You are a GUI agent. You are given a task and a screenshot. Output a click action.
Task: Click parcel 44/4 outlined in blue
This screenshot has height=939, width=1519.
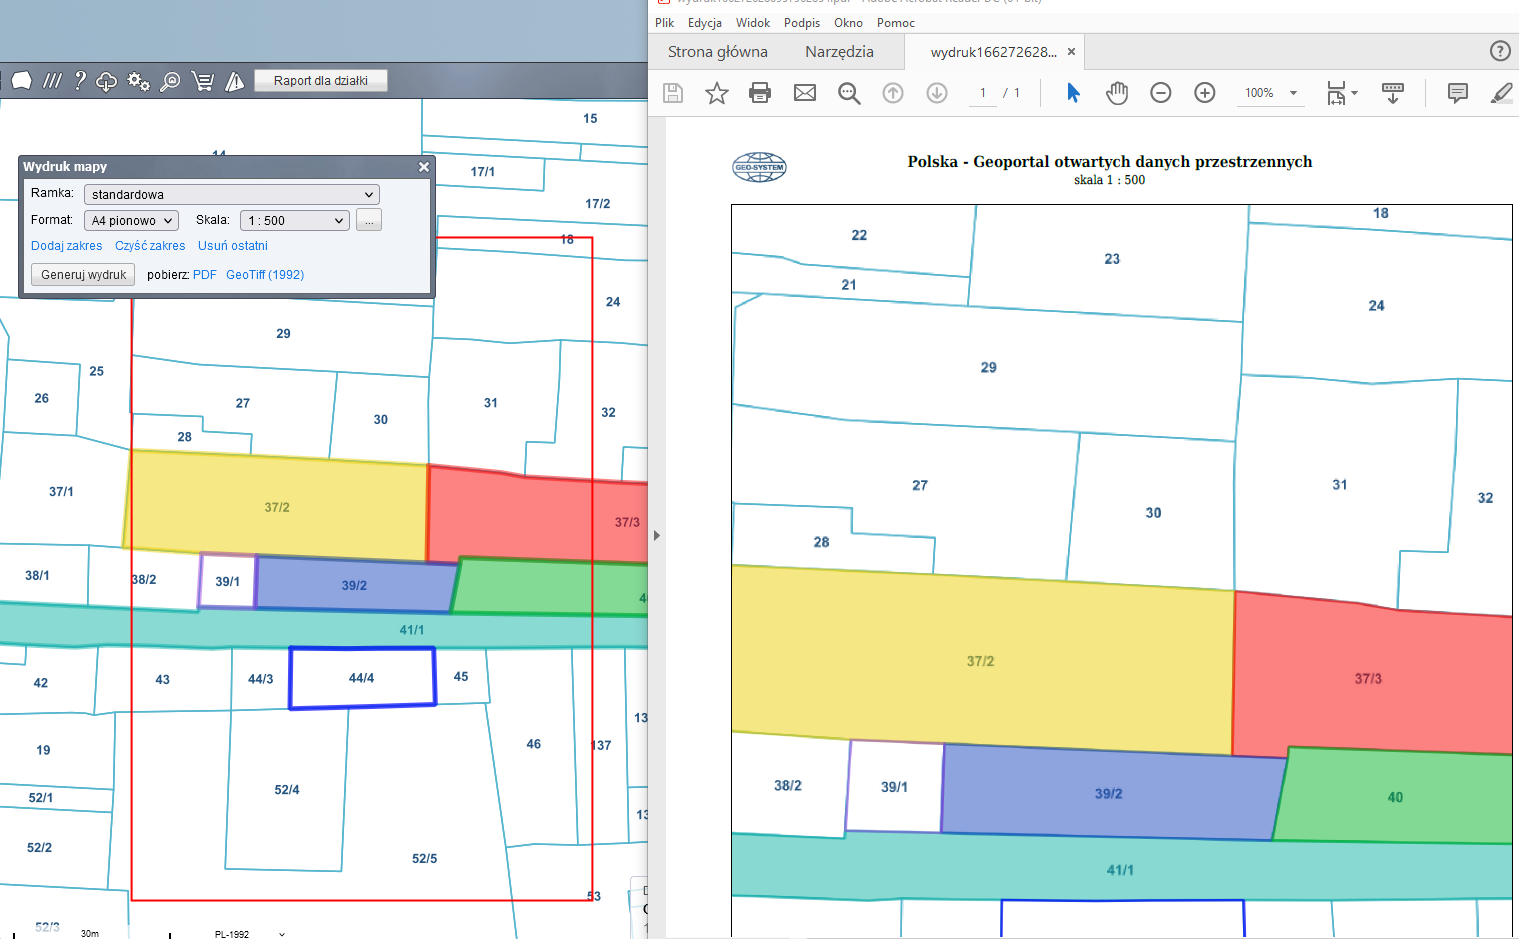362,678
